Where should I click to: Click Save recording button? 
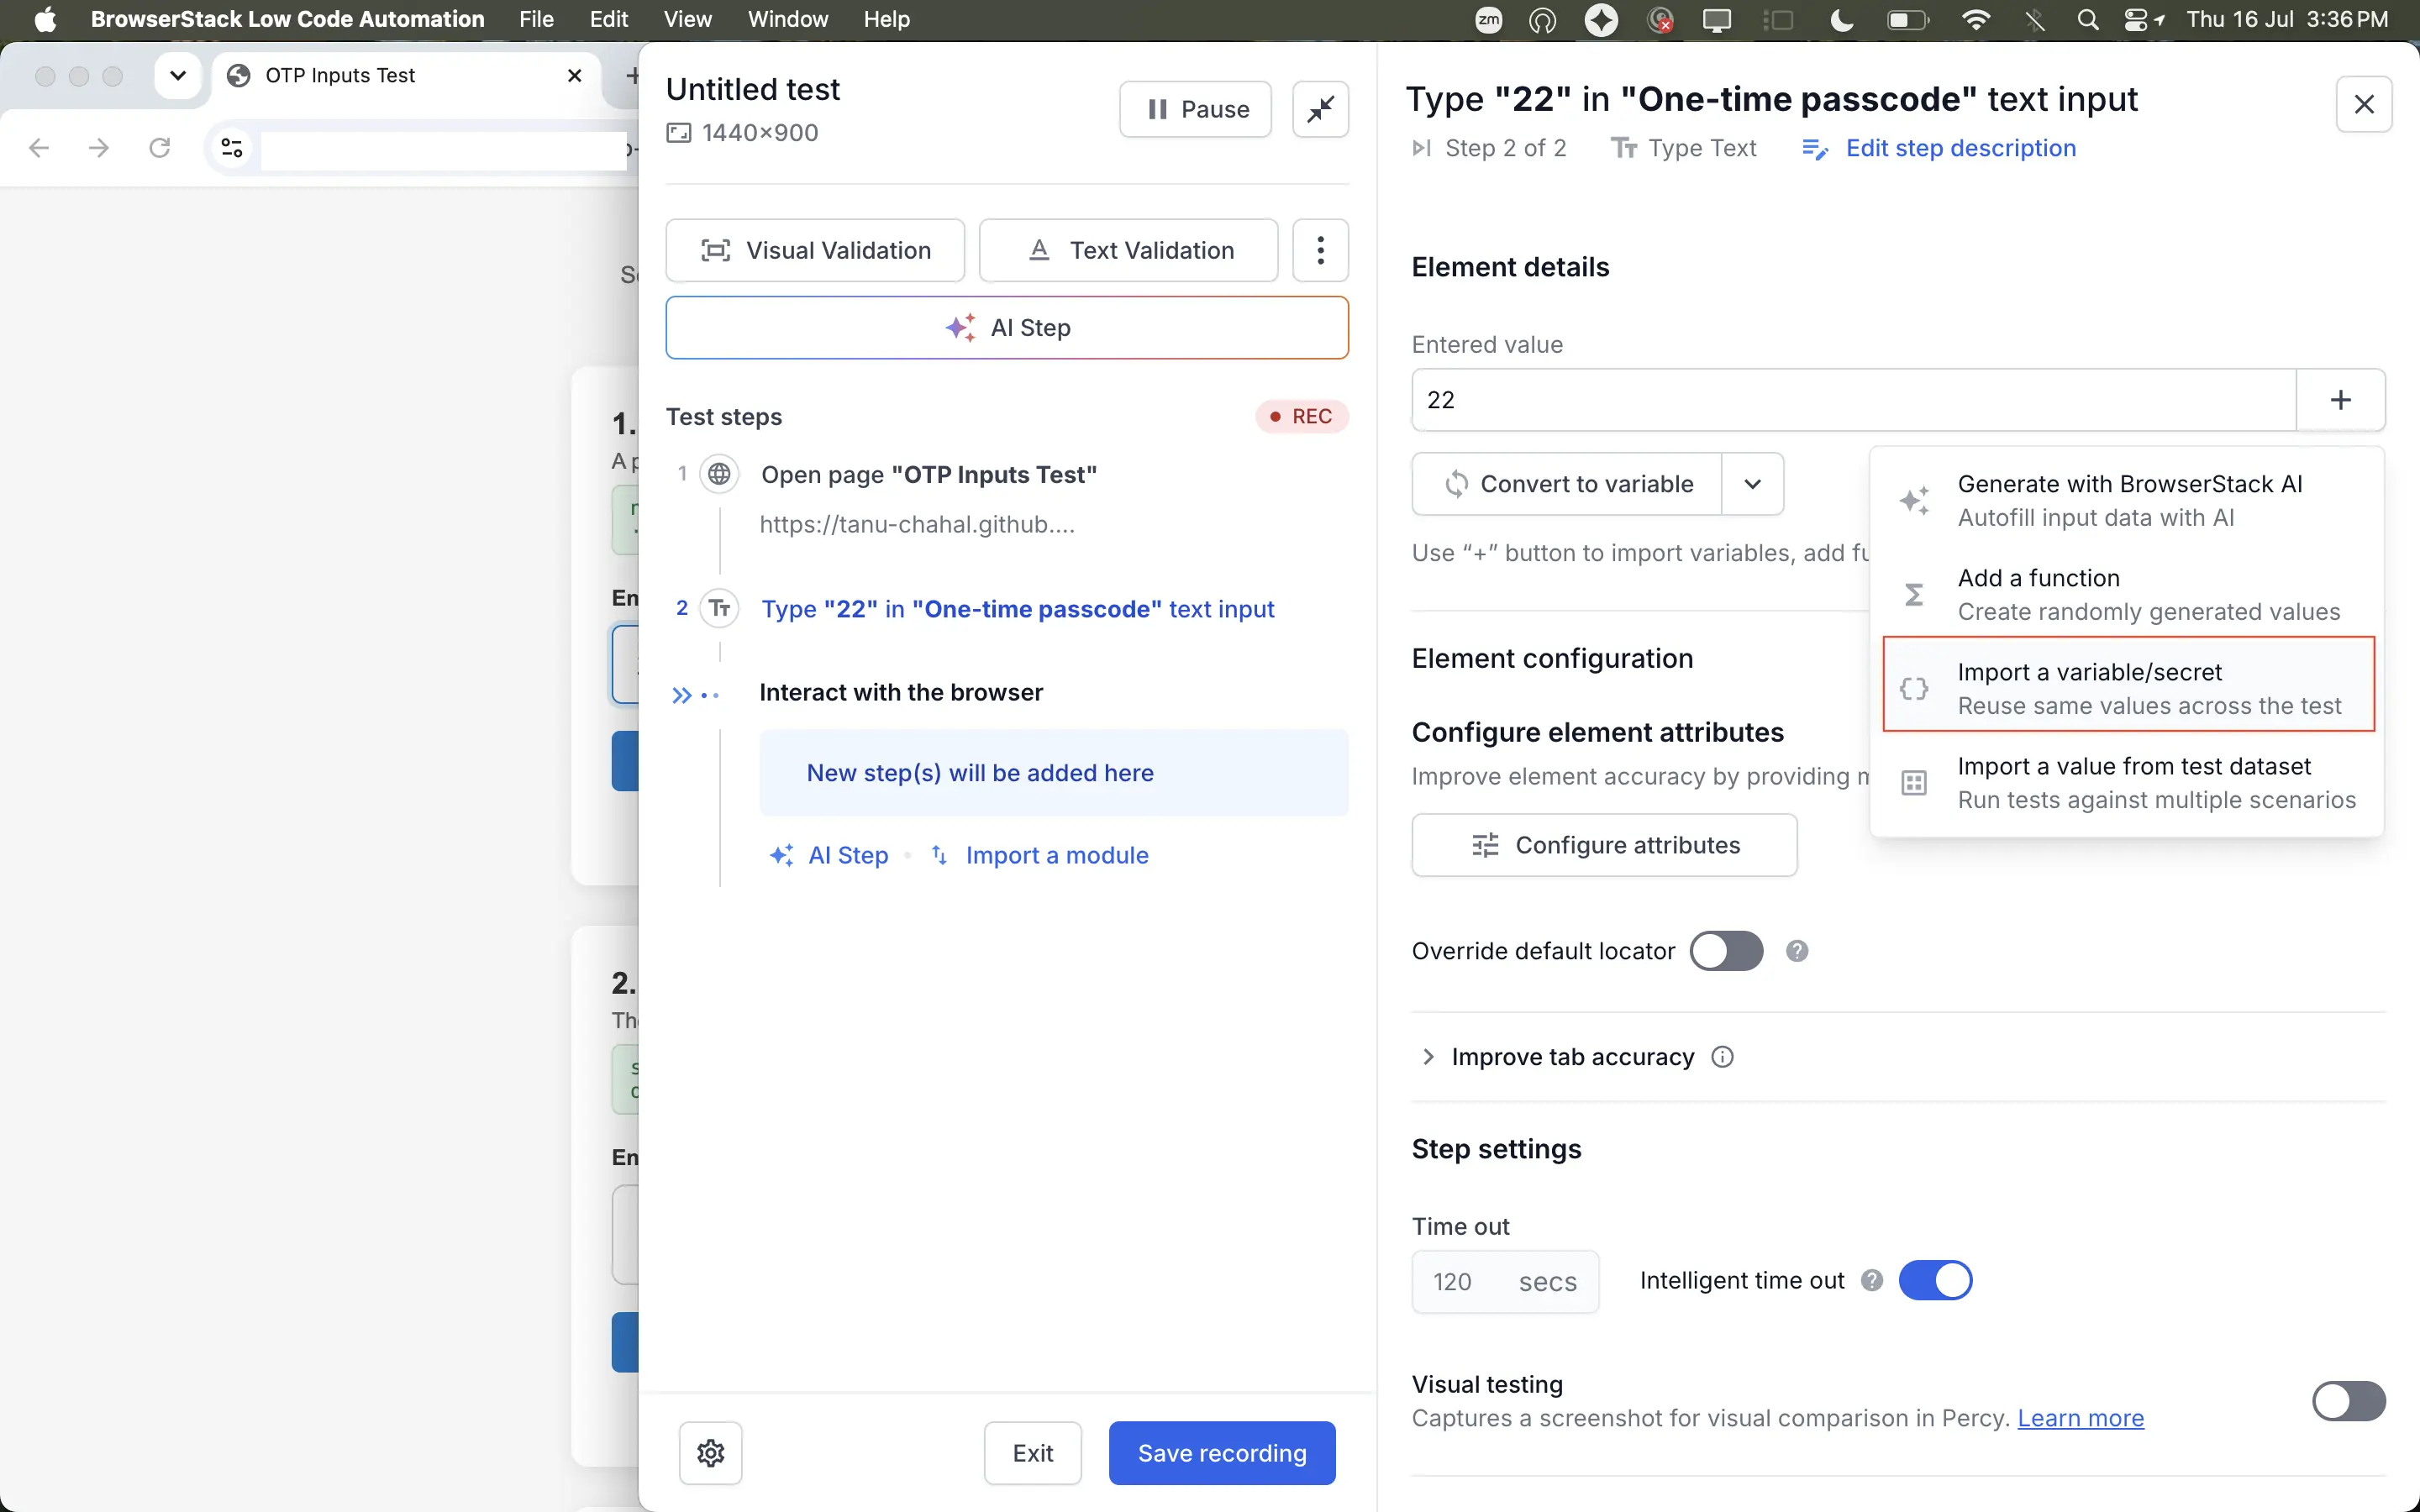[1222, 1453]
